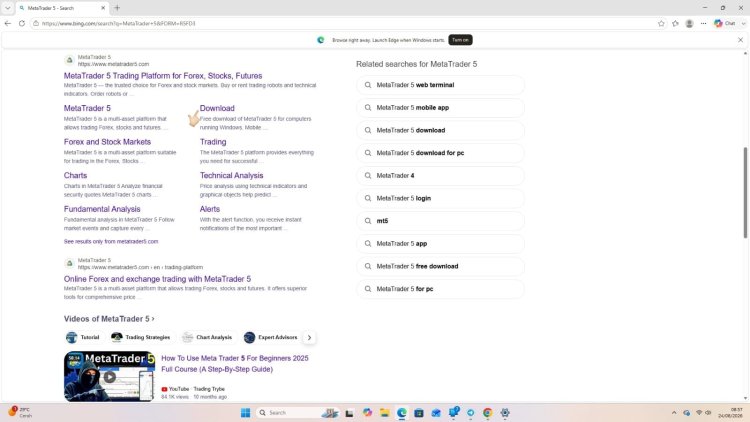Open the favorites list icon in toolbar
The image size is (750, 422).
tap(675, 23)
